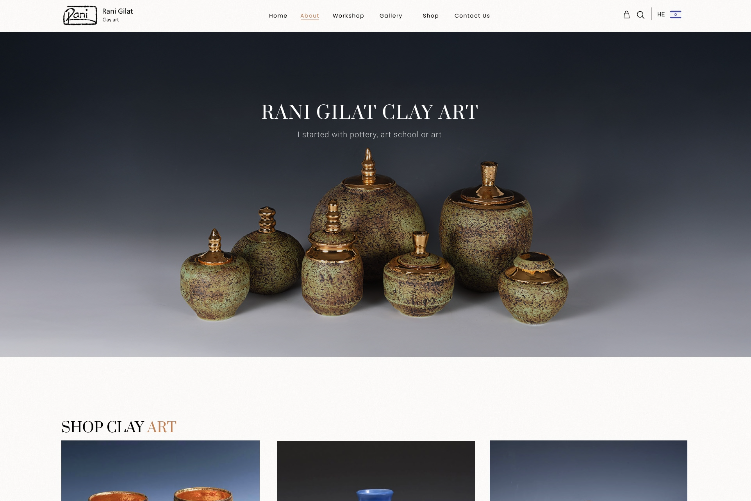Switch the site language to HE
This screenshot has width=751, height=501.
coord(661,15)
